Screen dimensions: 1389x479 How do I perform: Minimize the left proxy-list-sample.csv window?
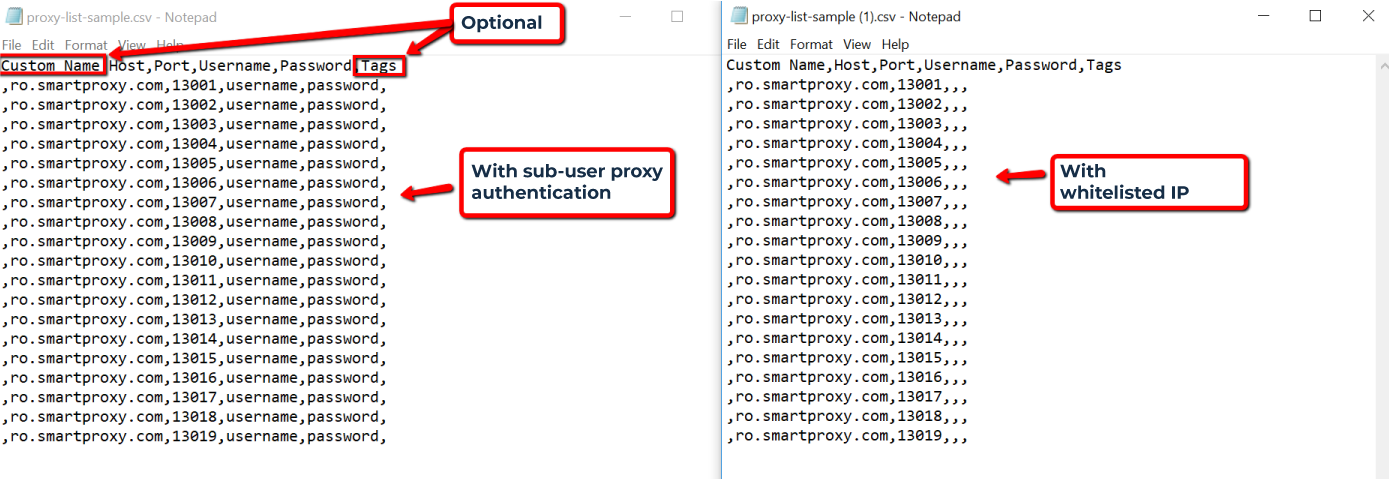click(x=626, y=16)
